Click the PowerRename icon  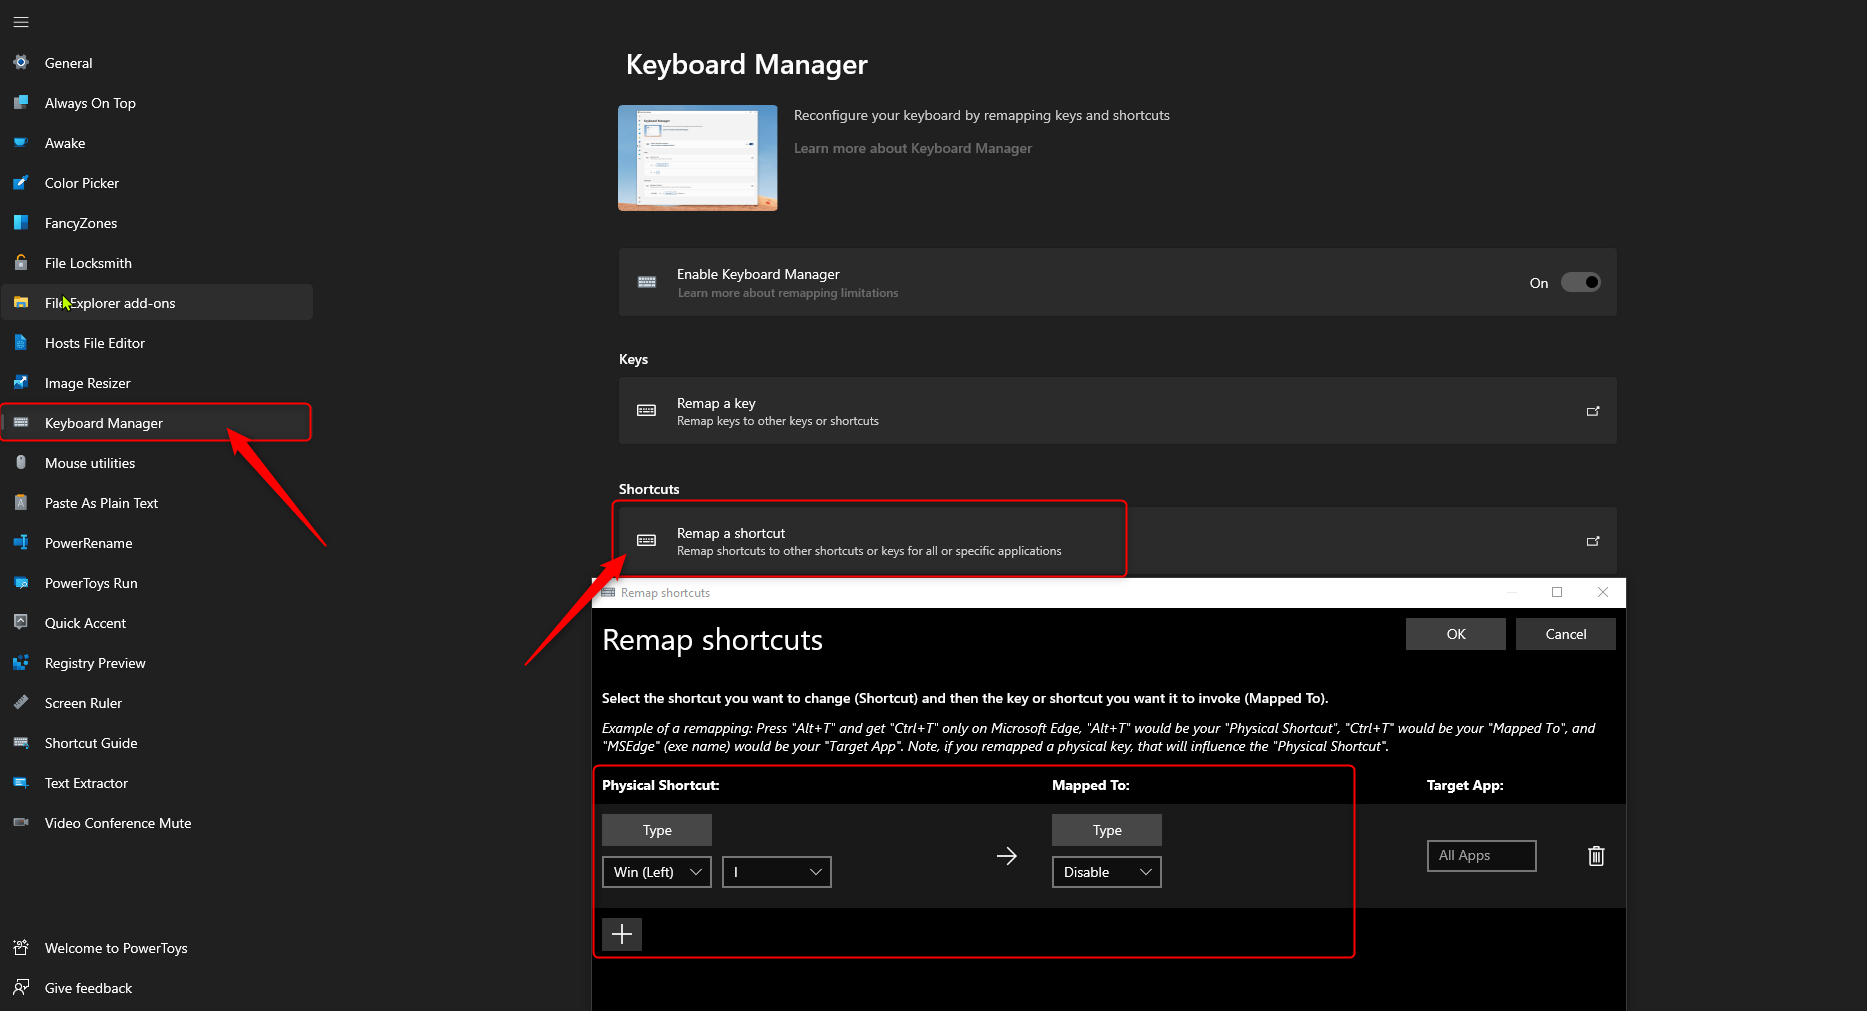click(x=21, y=542)
